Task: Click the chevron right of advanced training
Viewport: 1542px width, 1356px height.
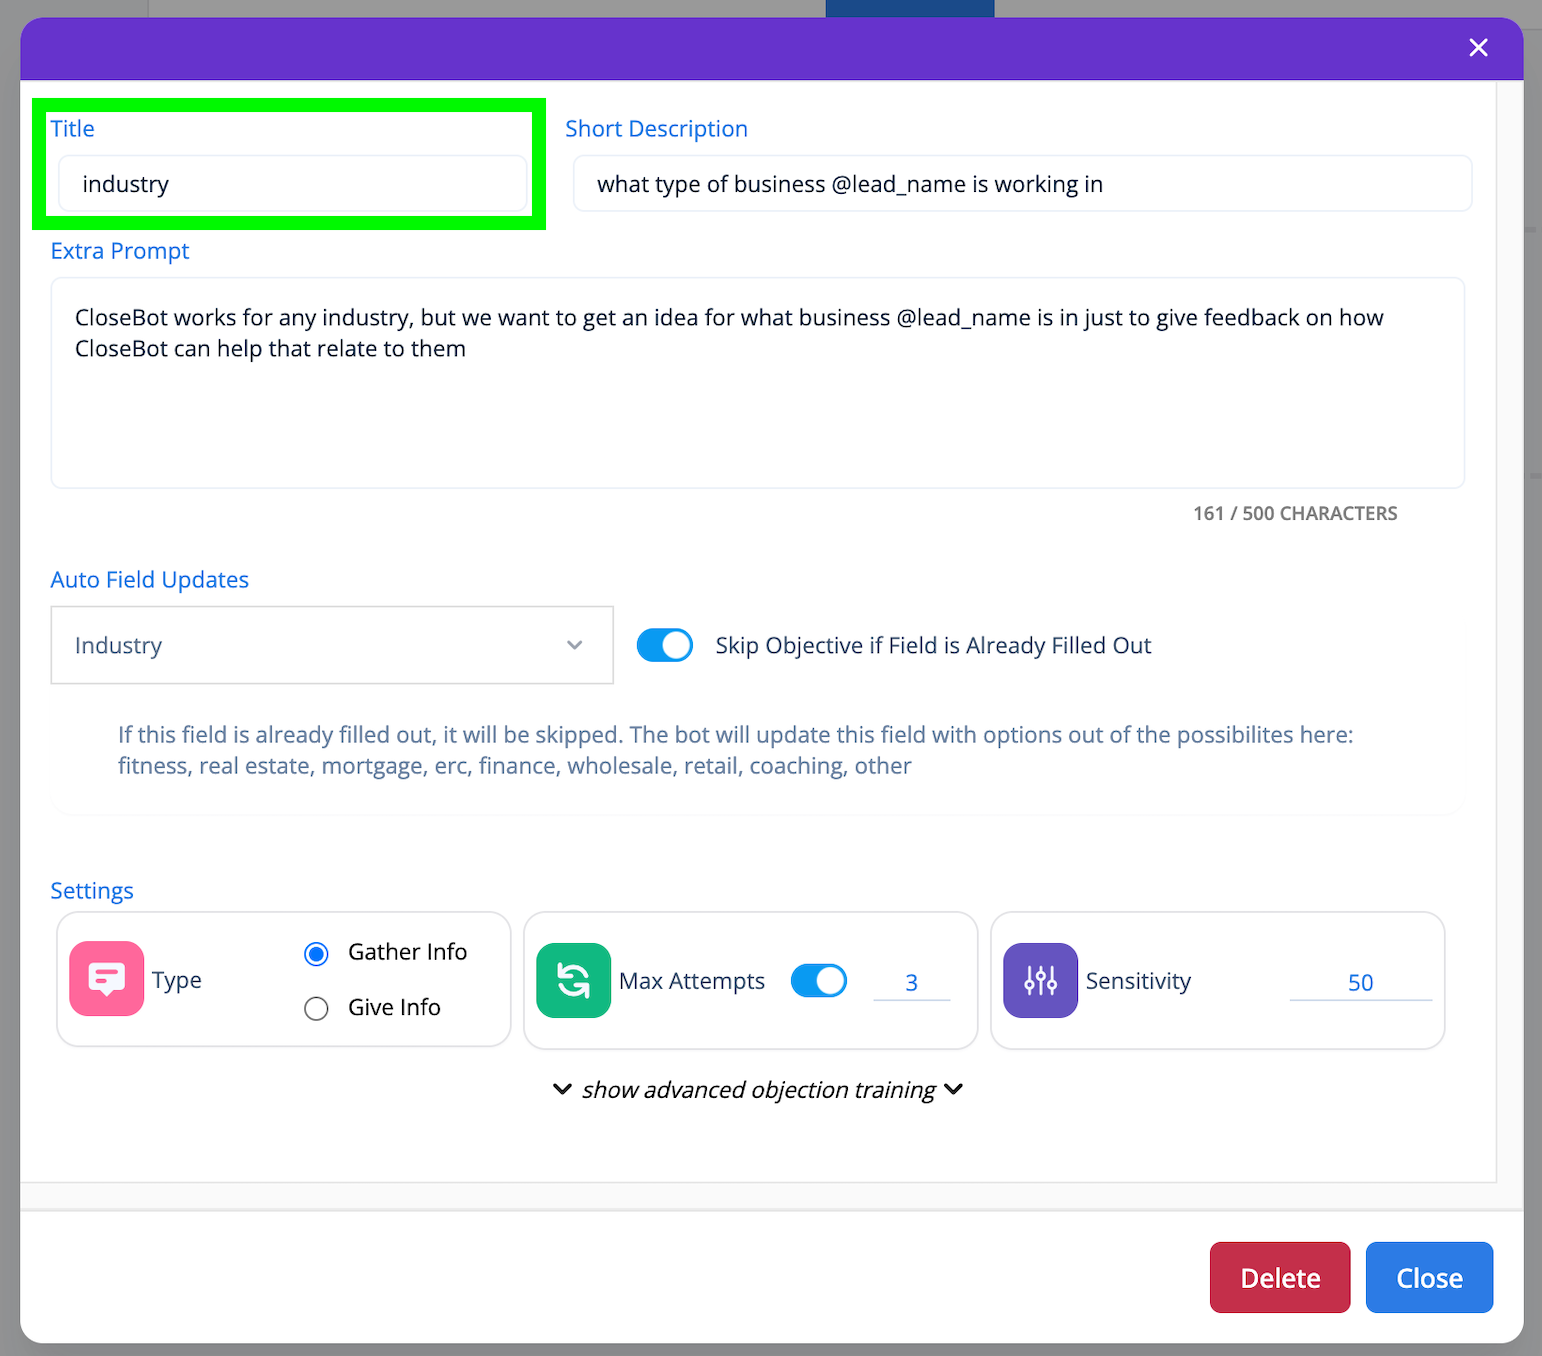Action: pyautogui.click(x=954, y=1089)
